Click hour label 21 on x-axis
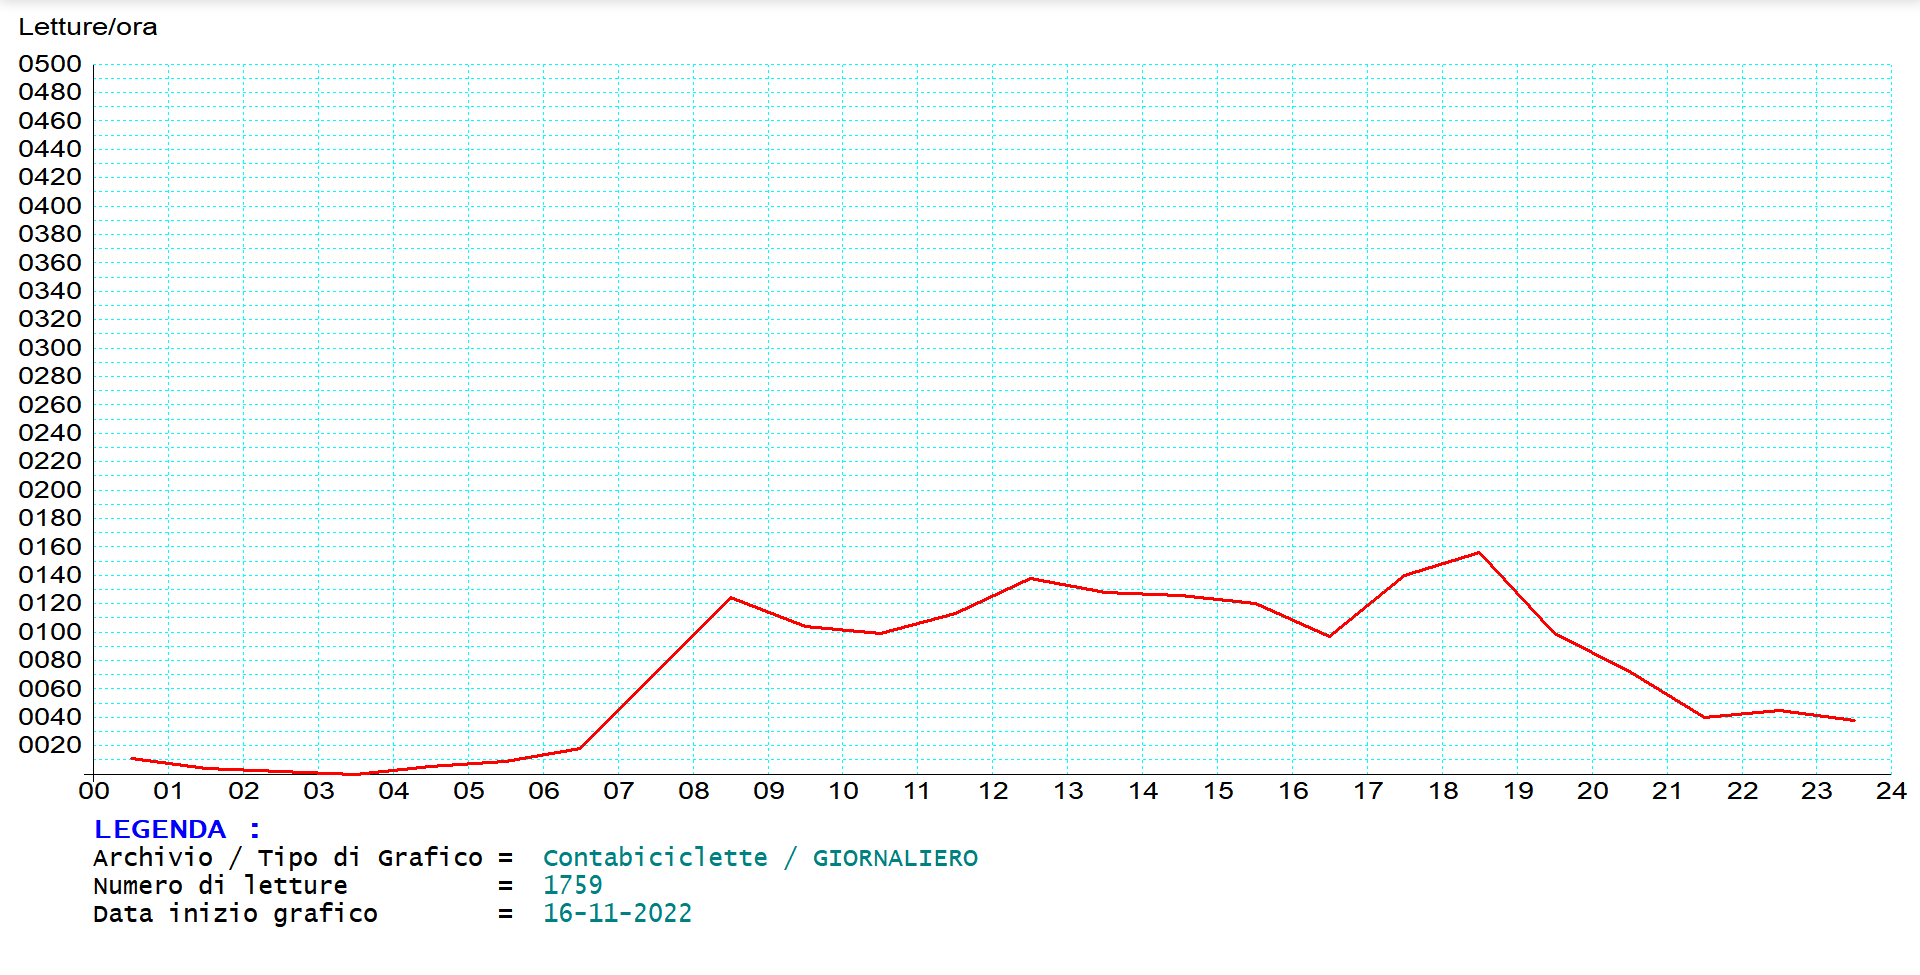This screenshot has height=975, width=1920. coord(1667,791)
